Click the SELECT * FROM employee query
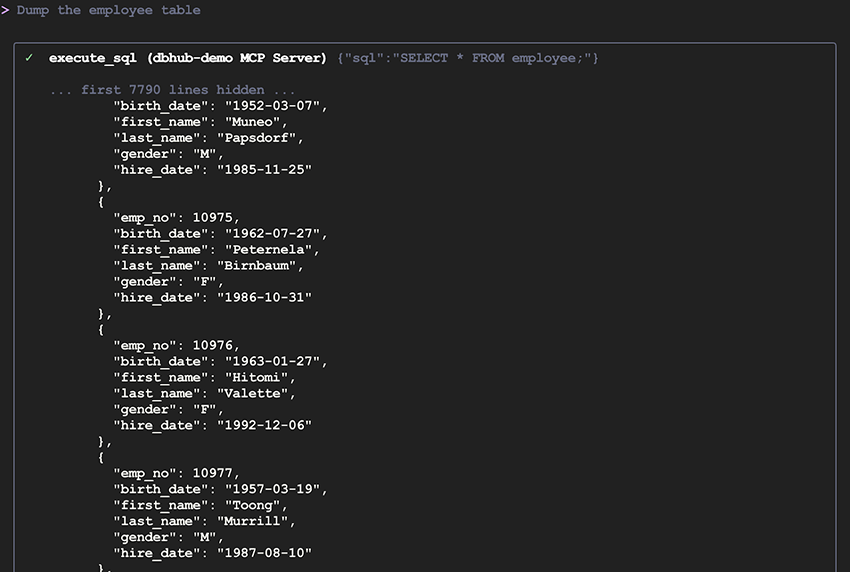The width and height of the screenshot is (850, 572). pyautogui.click(x=468, y=58)
